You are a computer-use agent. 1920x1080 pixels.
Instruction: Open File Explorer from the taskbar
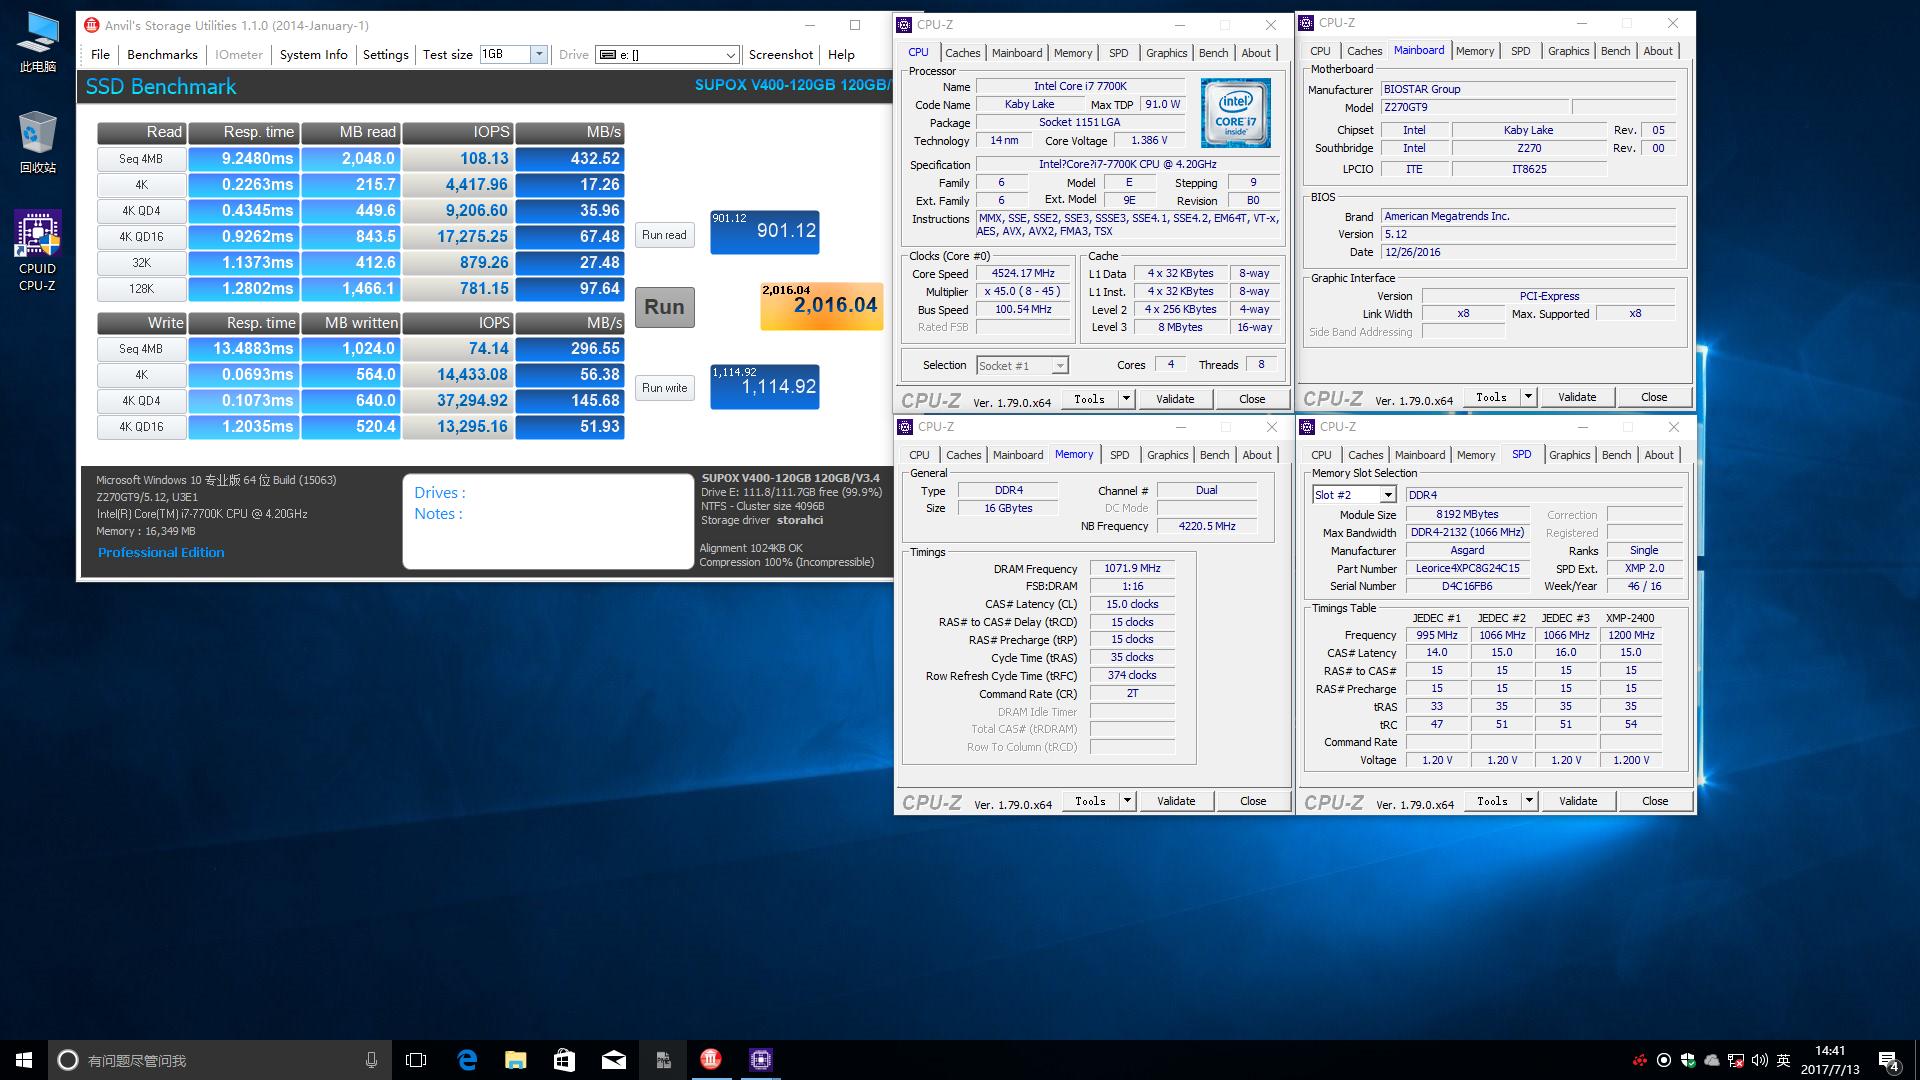tap(515, 1059)
